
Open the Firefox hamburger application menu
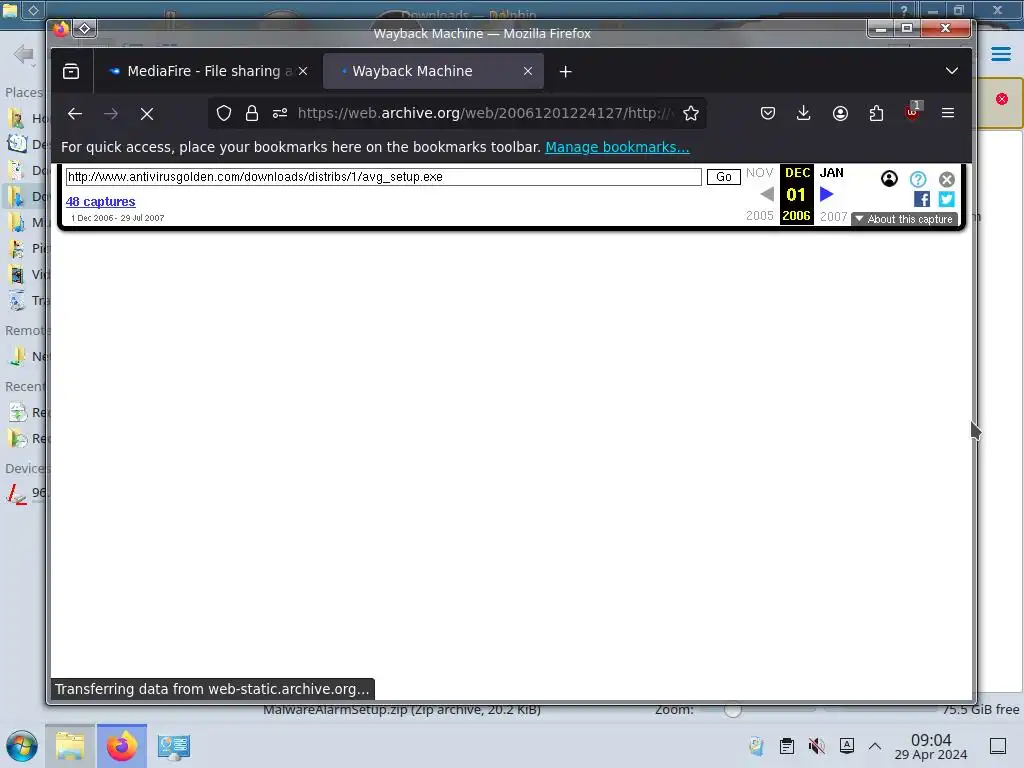(x=948, y=114)
